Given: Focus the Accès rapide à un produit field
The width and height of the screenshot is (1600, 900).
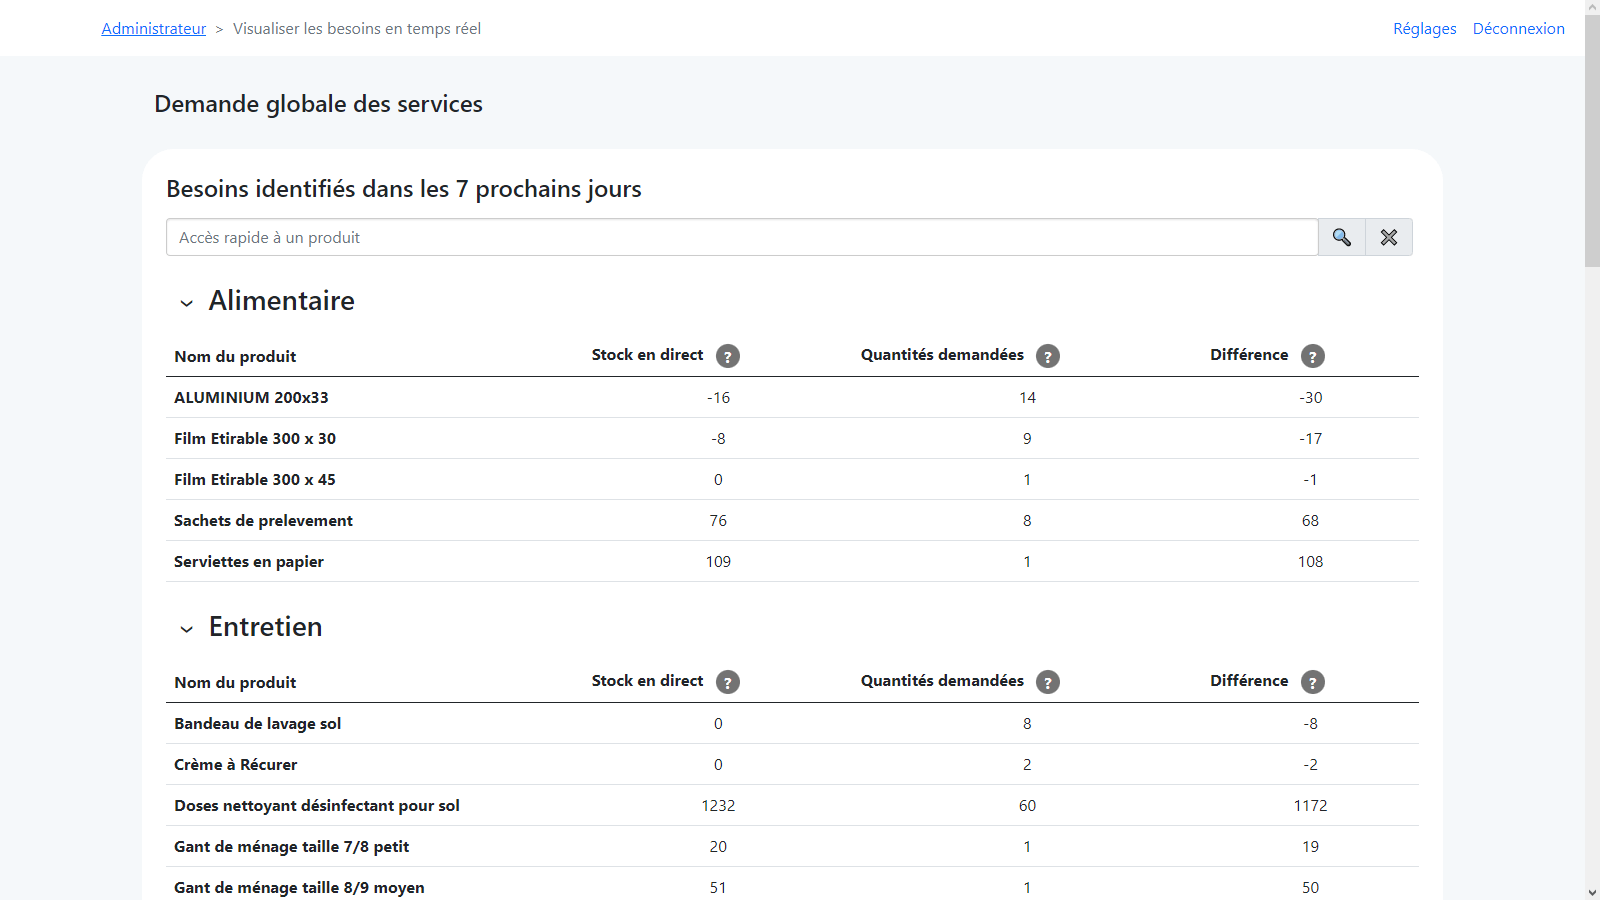Looking at the screenshot, I should pos(742,237).
